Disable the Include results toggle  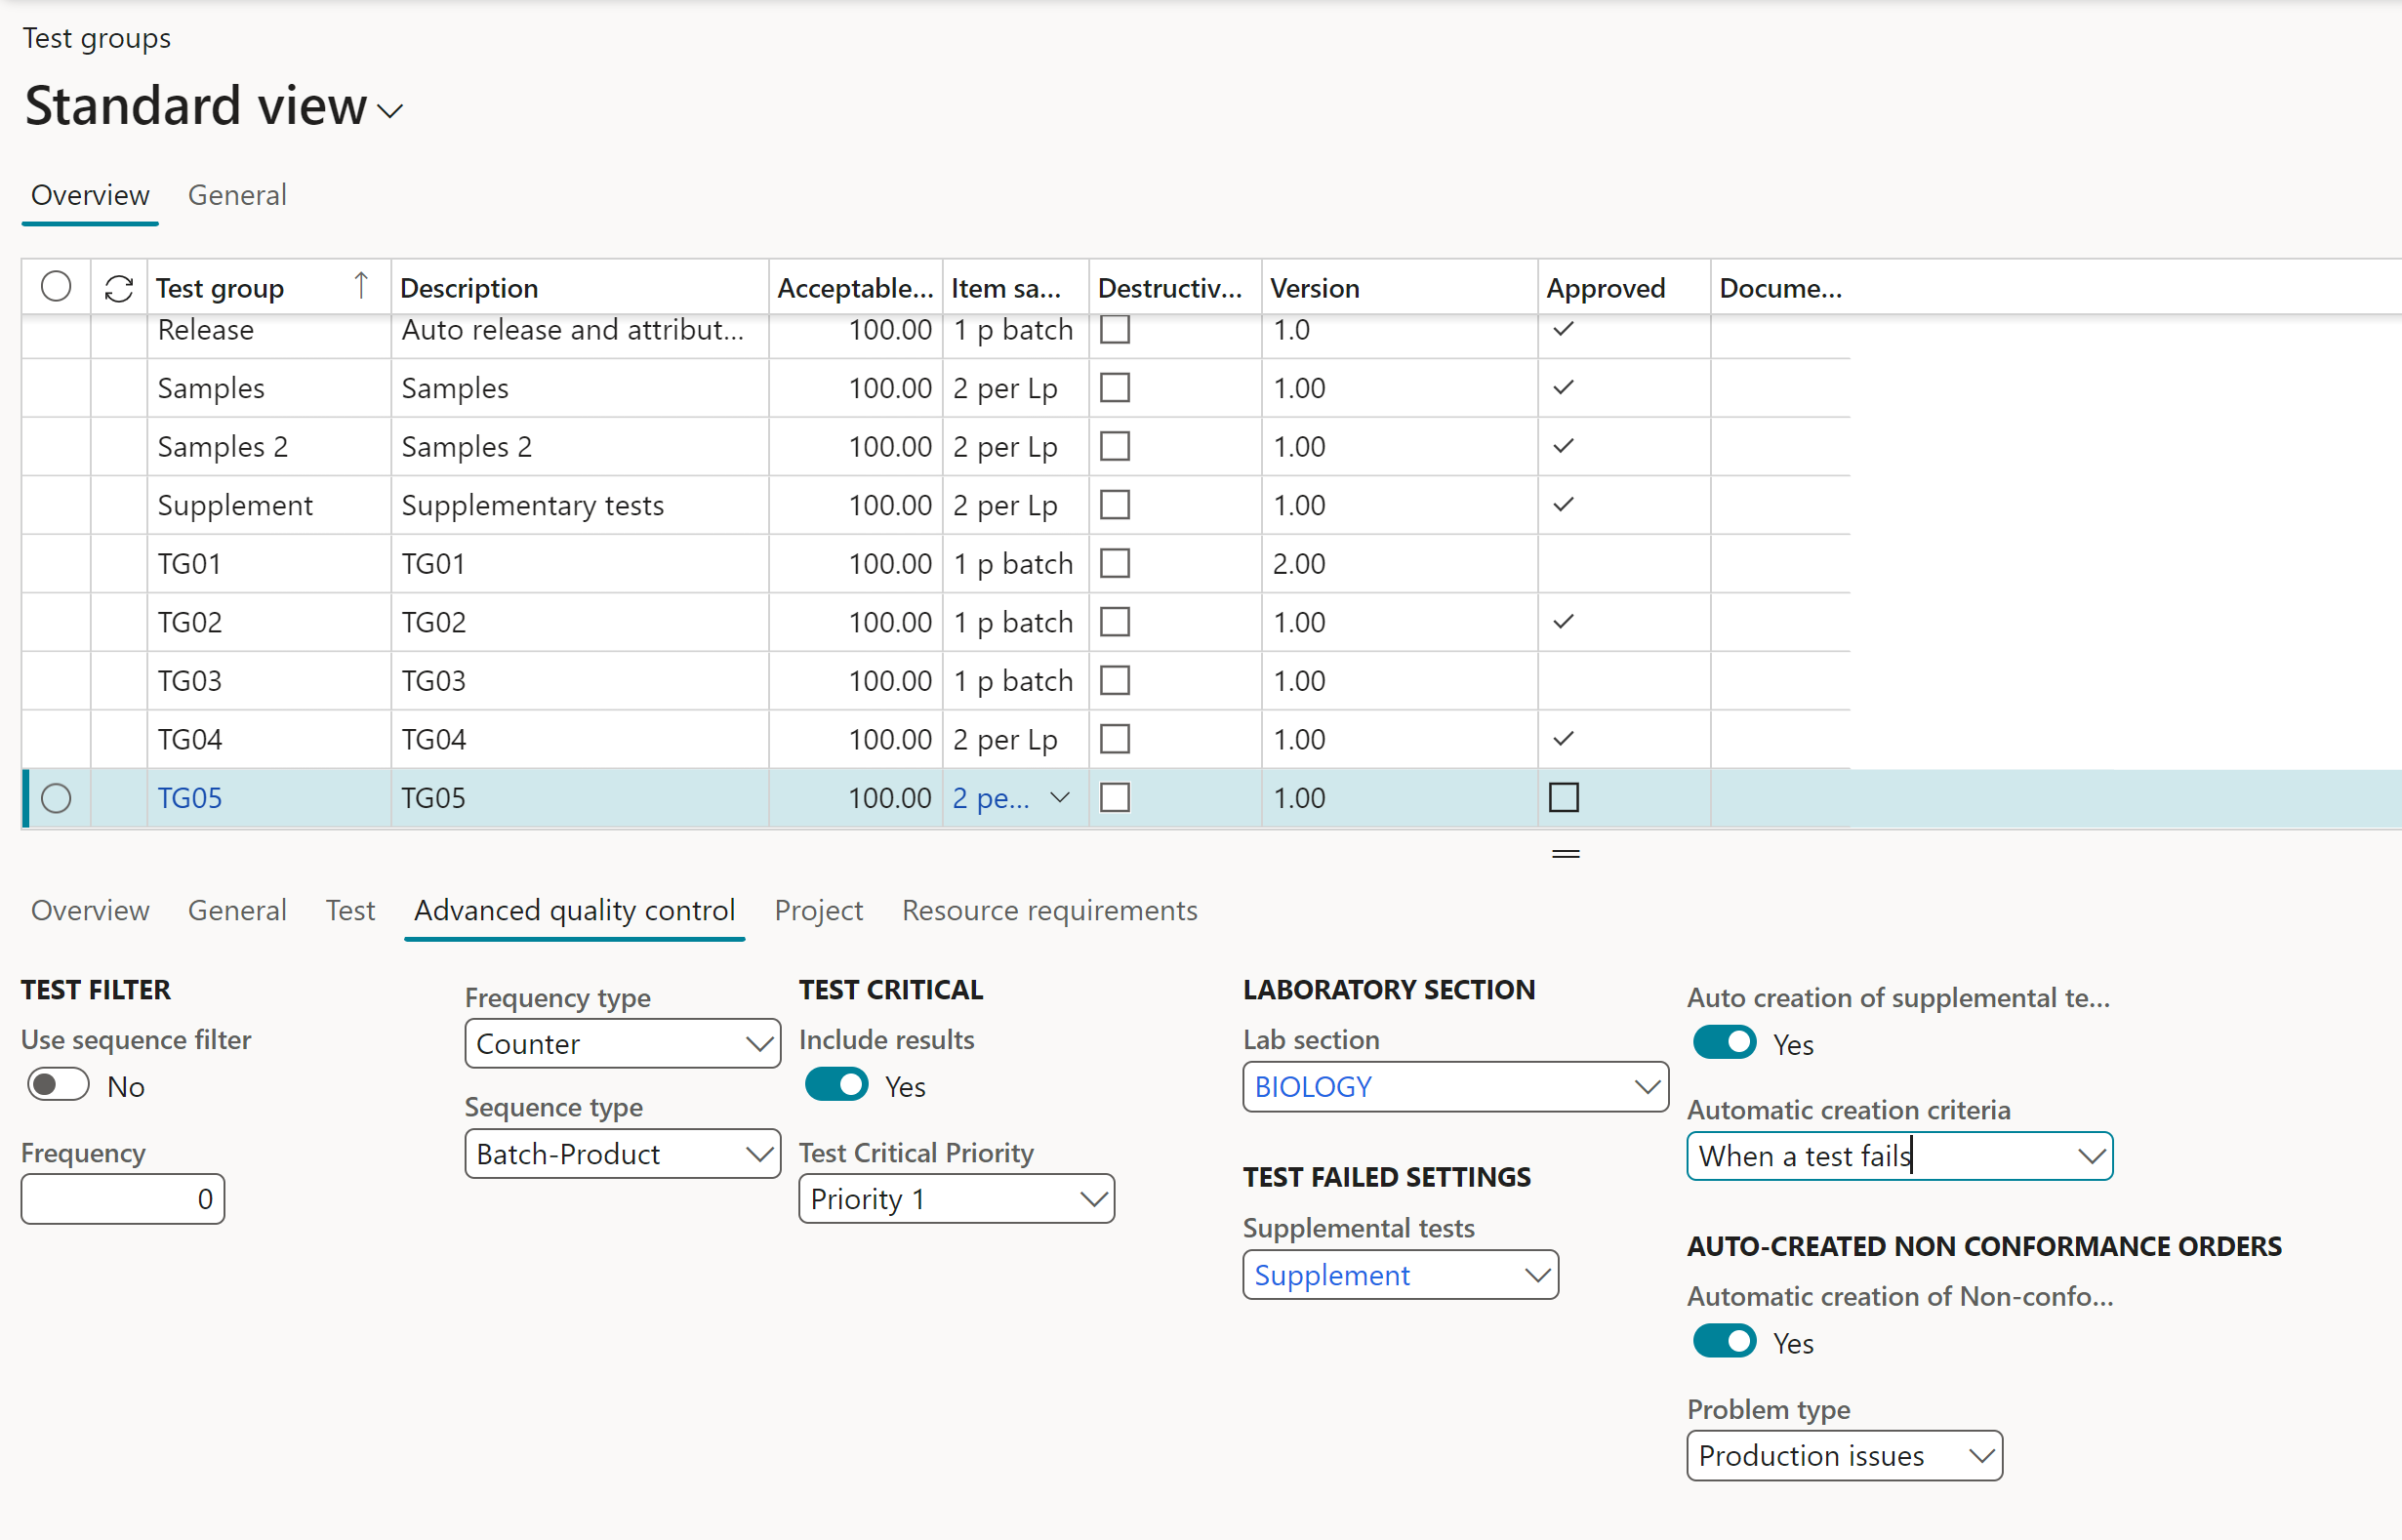pos(836,1085)
